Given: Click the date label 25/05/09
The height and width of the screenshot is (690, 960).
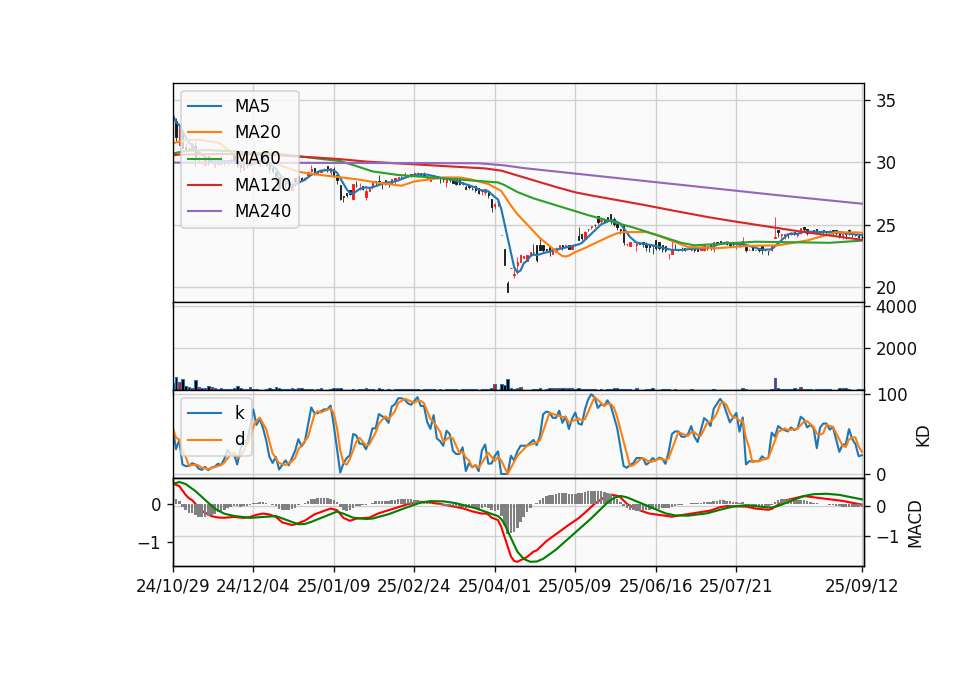Looking at the screenshot, I should pyautogui.click(x=575, y=586).
